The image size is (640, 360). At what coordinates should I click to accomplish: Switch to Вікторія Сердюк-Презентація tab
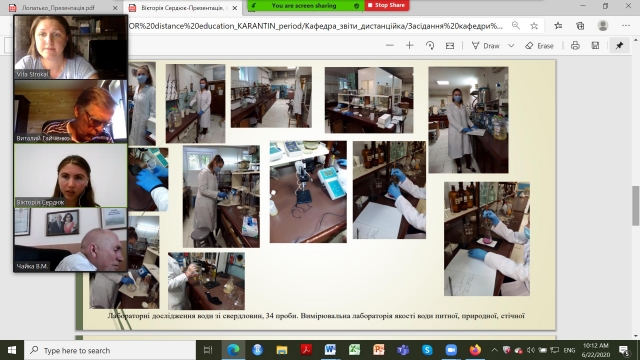click(x=182, y=8)
